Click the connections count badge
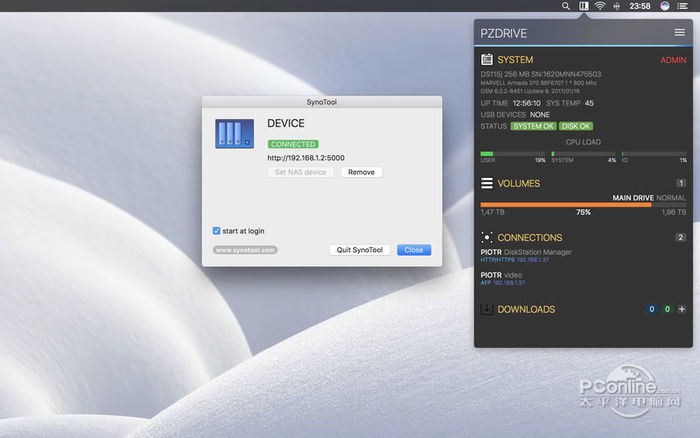Image resolution: width=700 pixels, height=438 pixels. [680, 237]
